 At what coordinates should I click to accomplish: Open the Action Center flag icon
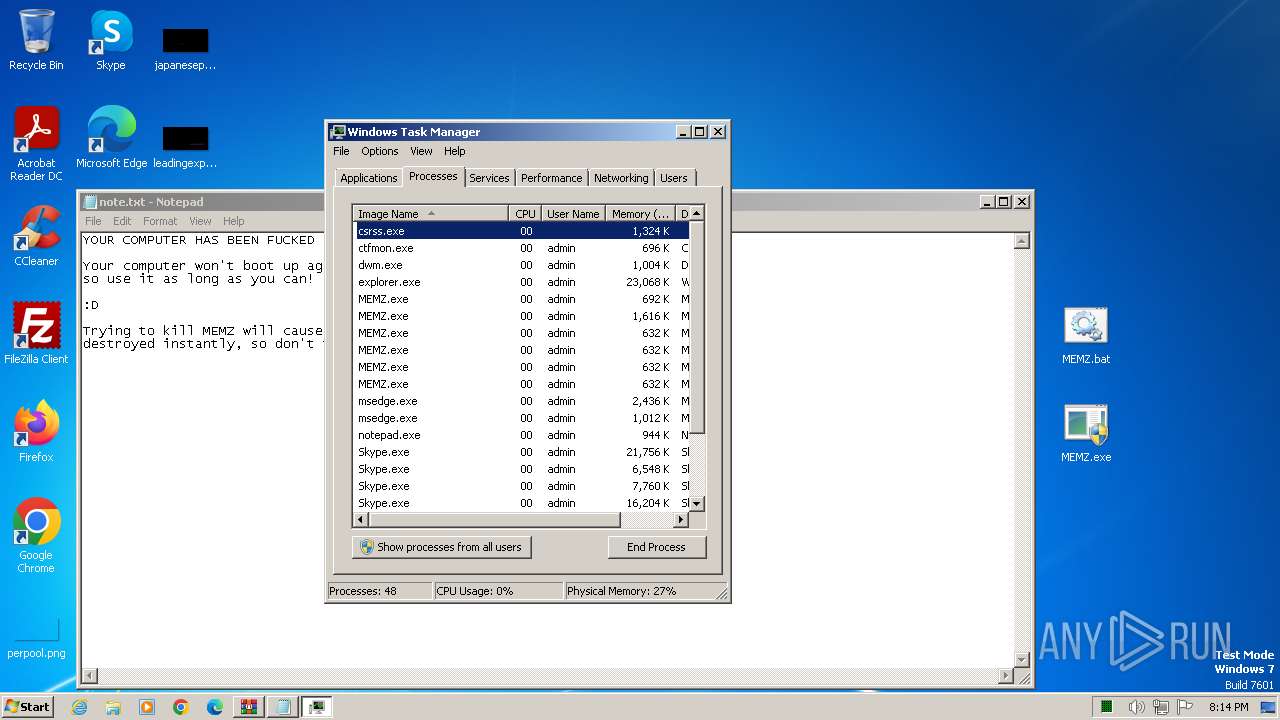click(1186, 707)
